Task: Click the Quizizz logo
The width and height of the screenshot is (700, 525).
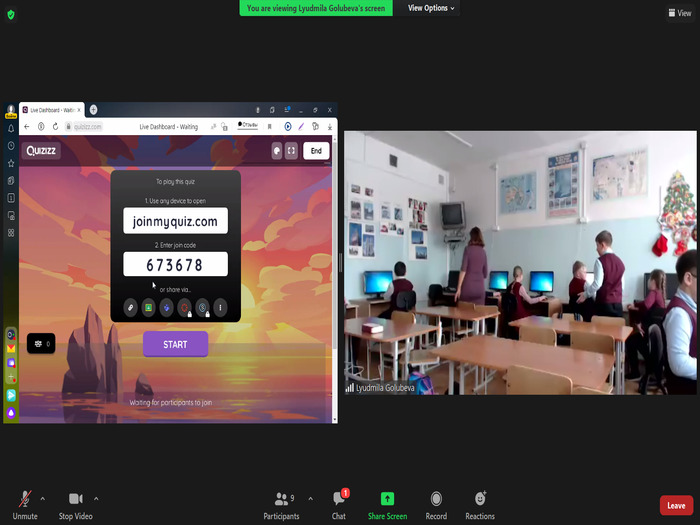Action: click(41, 150)
